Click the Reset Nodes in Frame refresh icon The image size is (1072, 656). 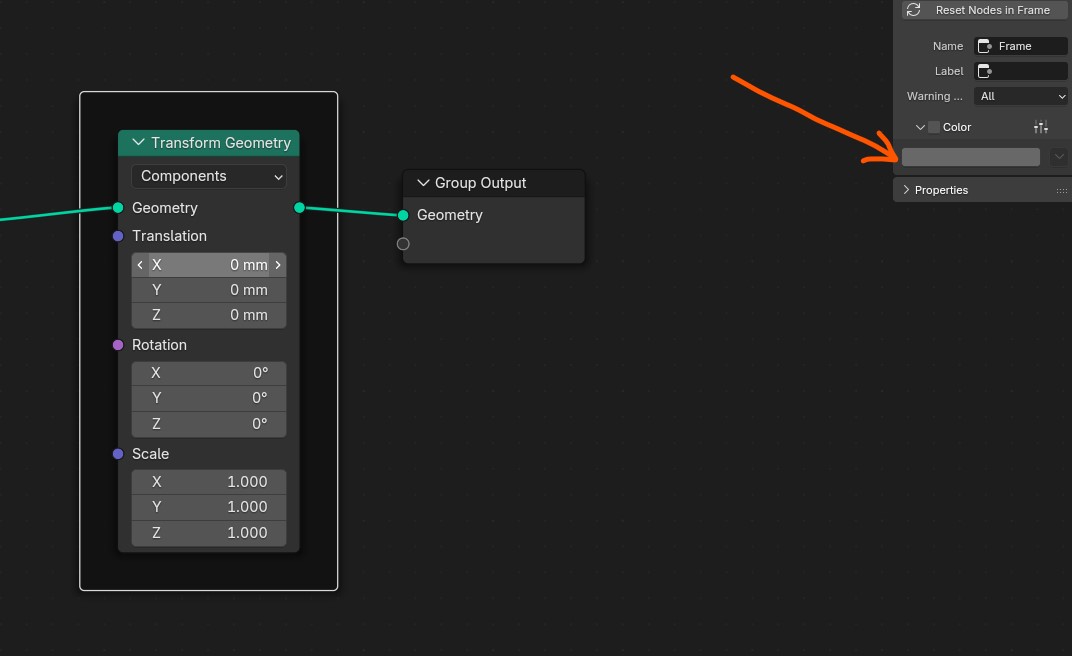click(x=913, y=10)
